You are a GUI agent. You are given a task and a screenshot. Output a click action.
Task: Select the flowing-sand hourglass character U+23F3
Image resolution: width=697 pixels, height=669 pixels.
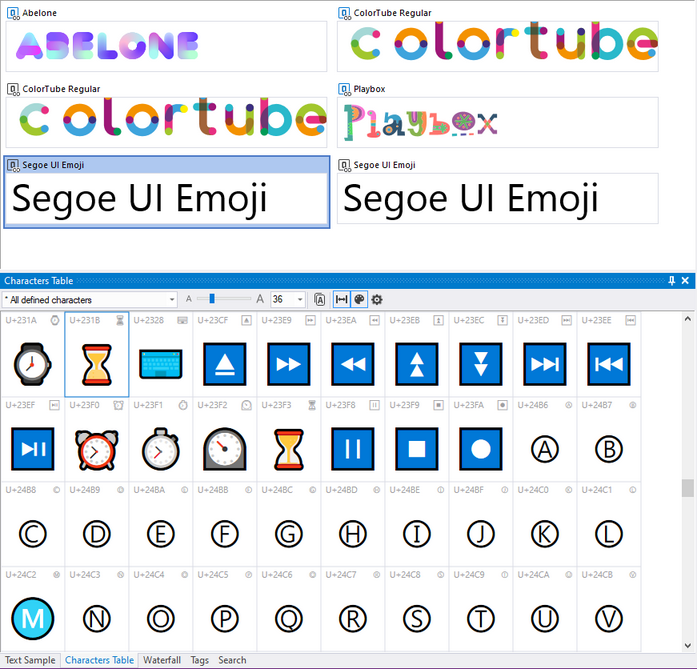coord(288,439)
